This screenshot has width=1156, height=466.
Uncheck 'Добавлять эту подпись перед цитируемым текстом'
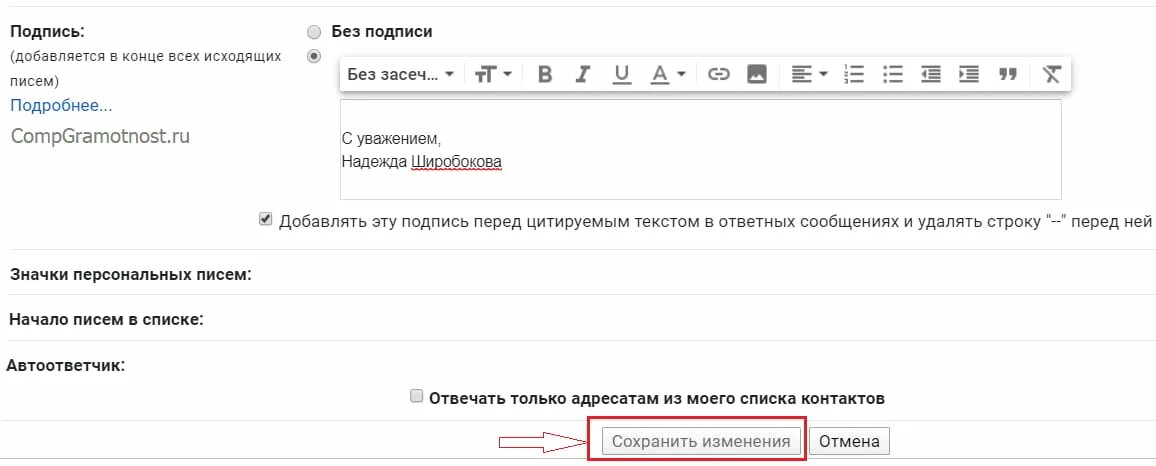pos(265,220)
